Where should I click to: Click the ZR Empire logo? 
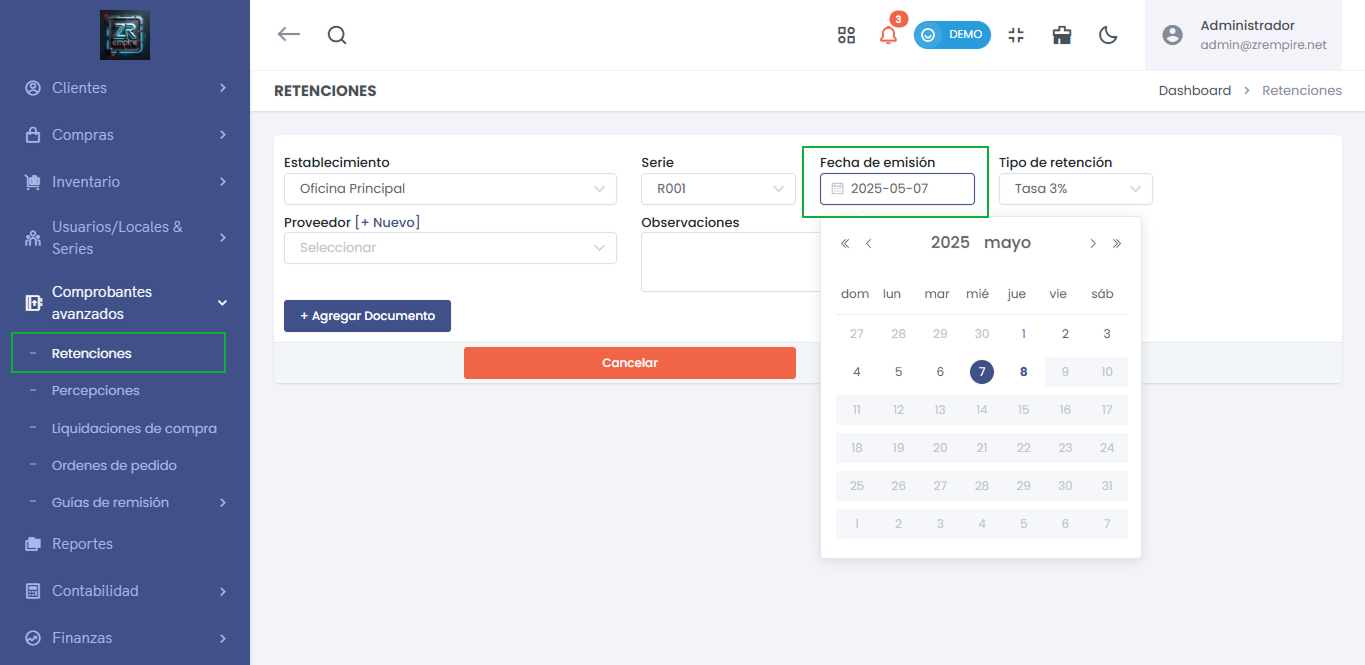[124, 34]
